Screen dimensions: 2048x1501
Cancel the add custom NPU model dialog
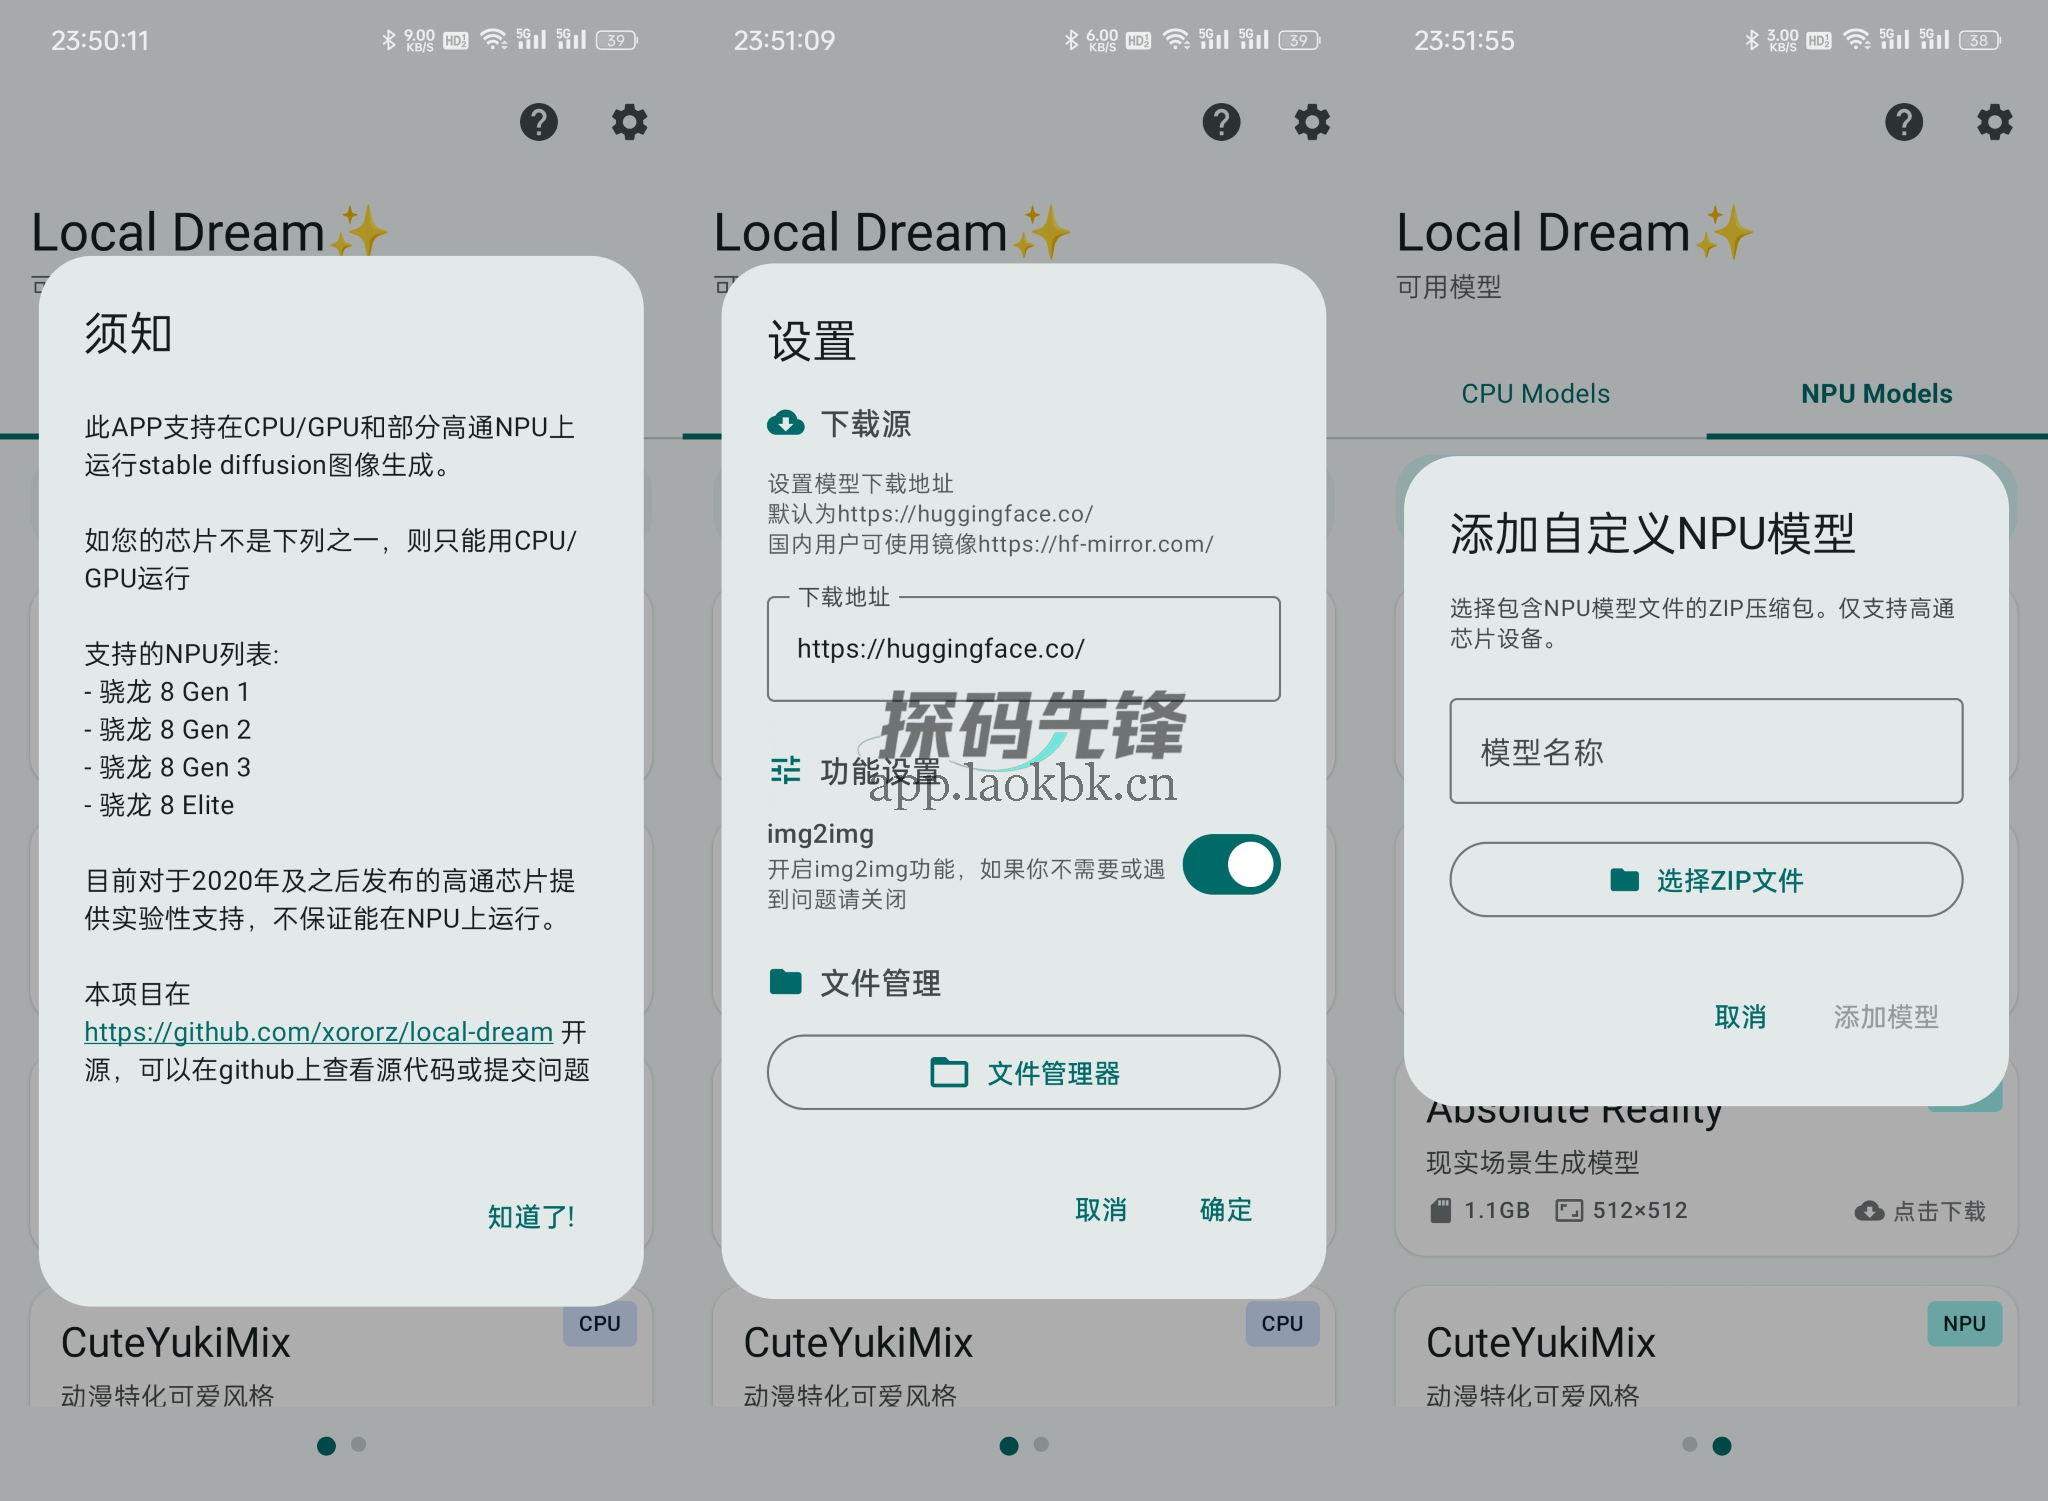click(1740, 1017)
